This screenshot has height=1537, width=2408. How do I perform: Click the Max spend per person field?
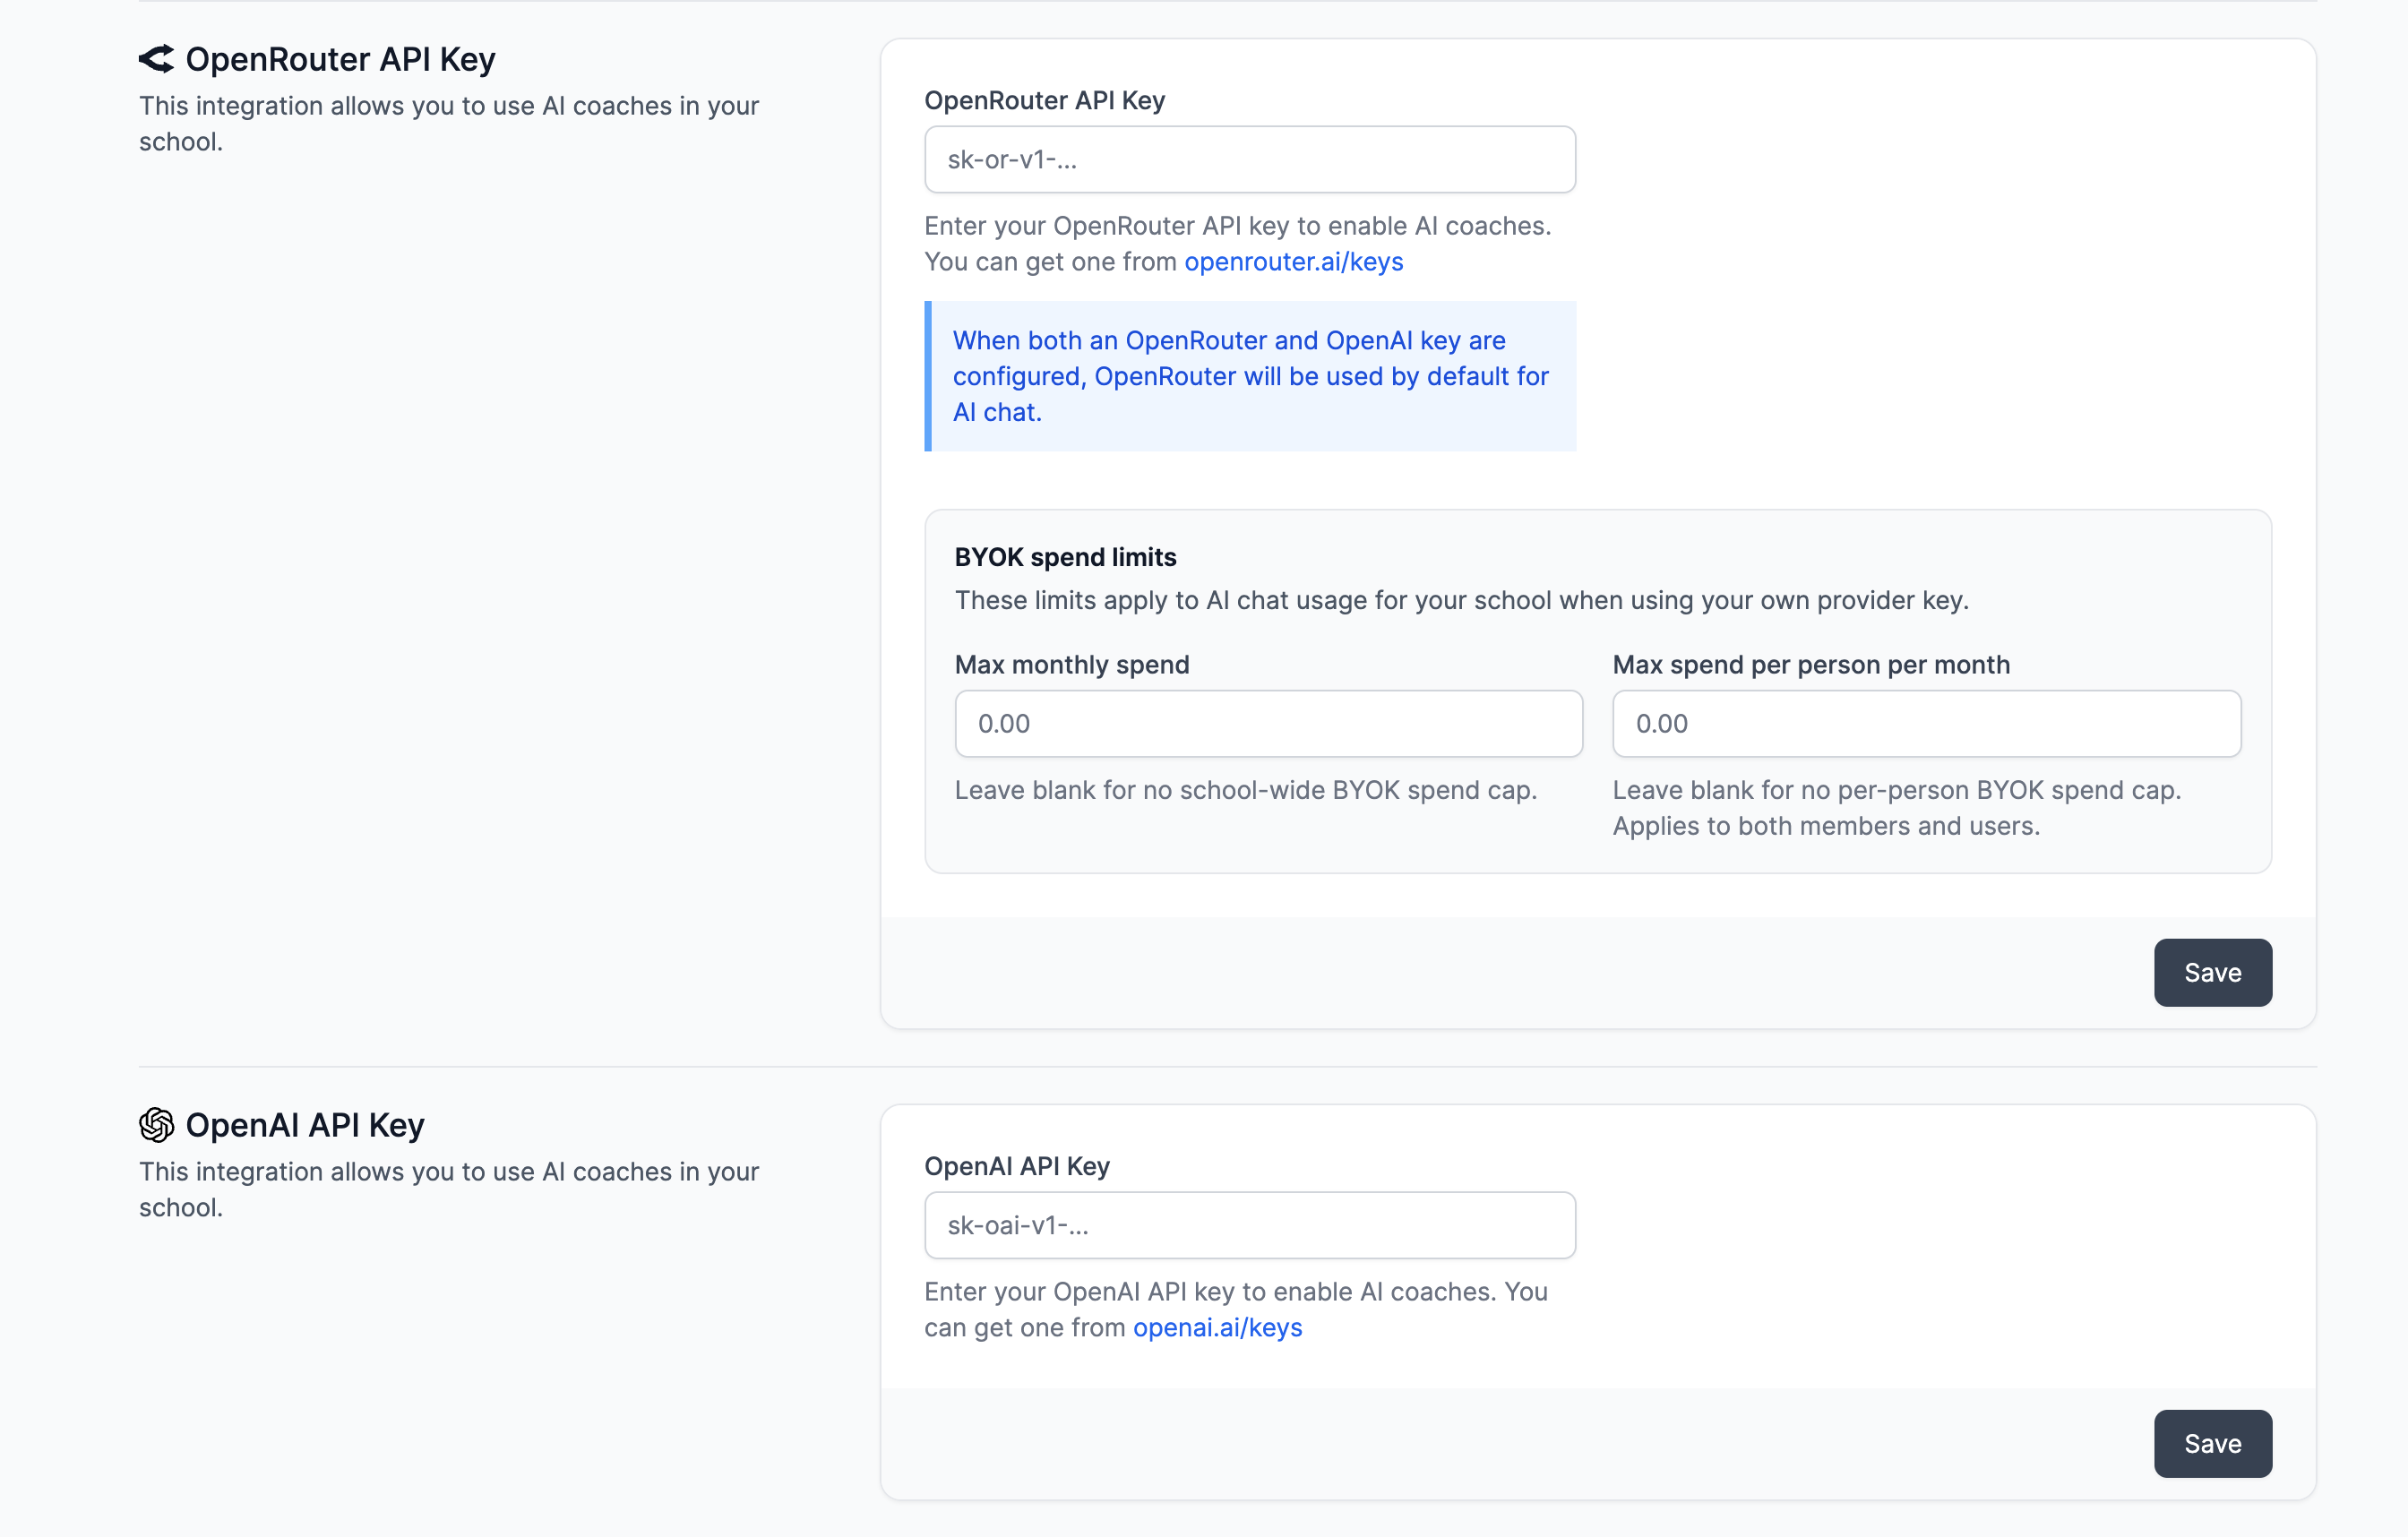coord(1925,724)
